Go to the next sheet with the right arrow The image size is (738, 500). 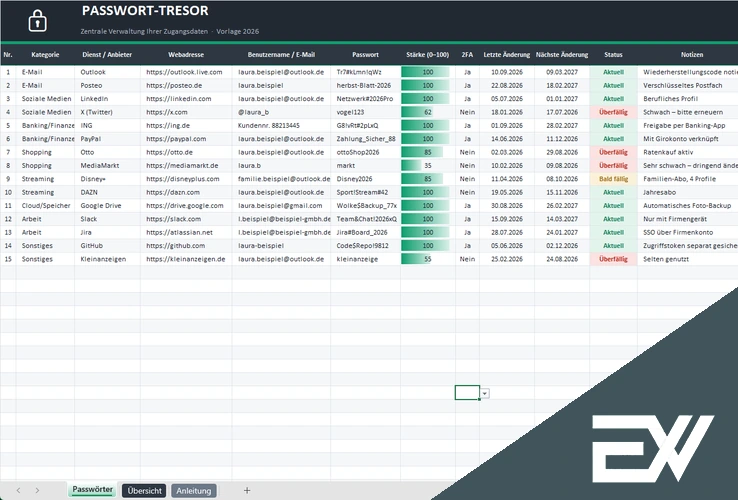coord(37,491)
